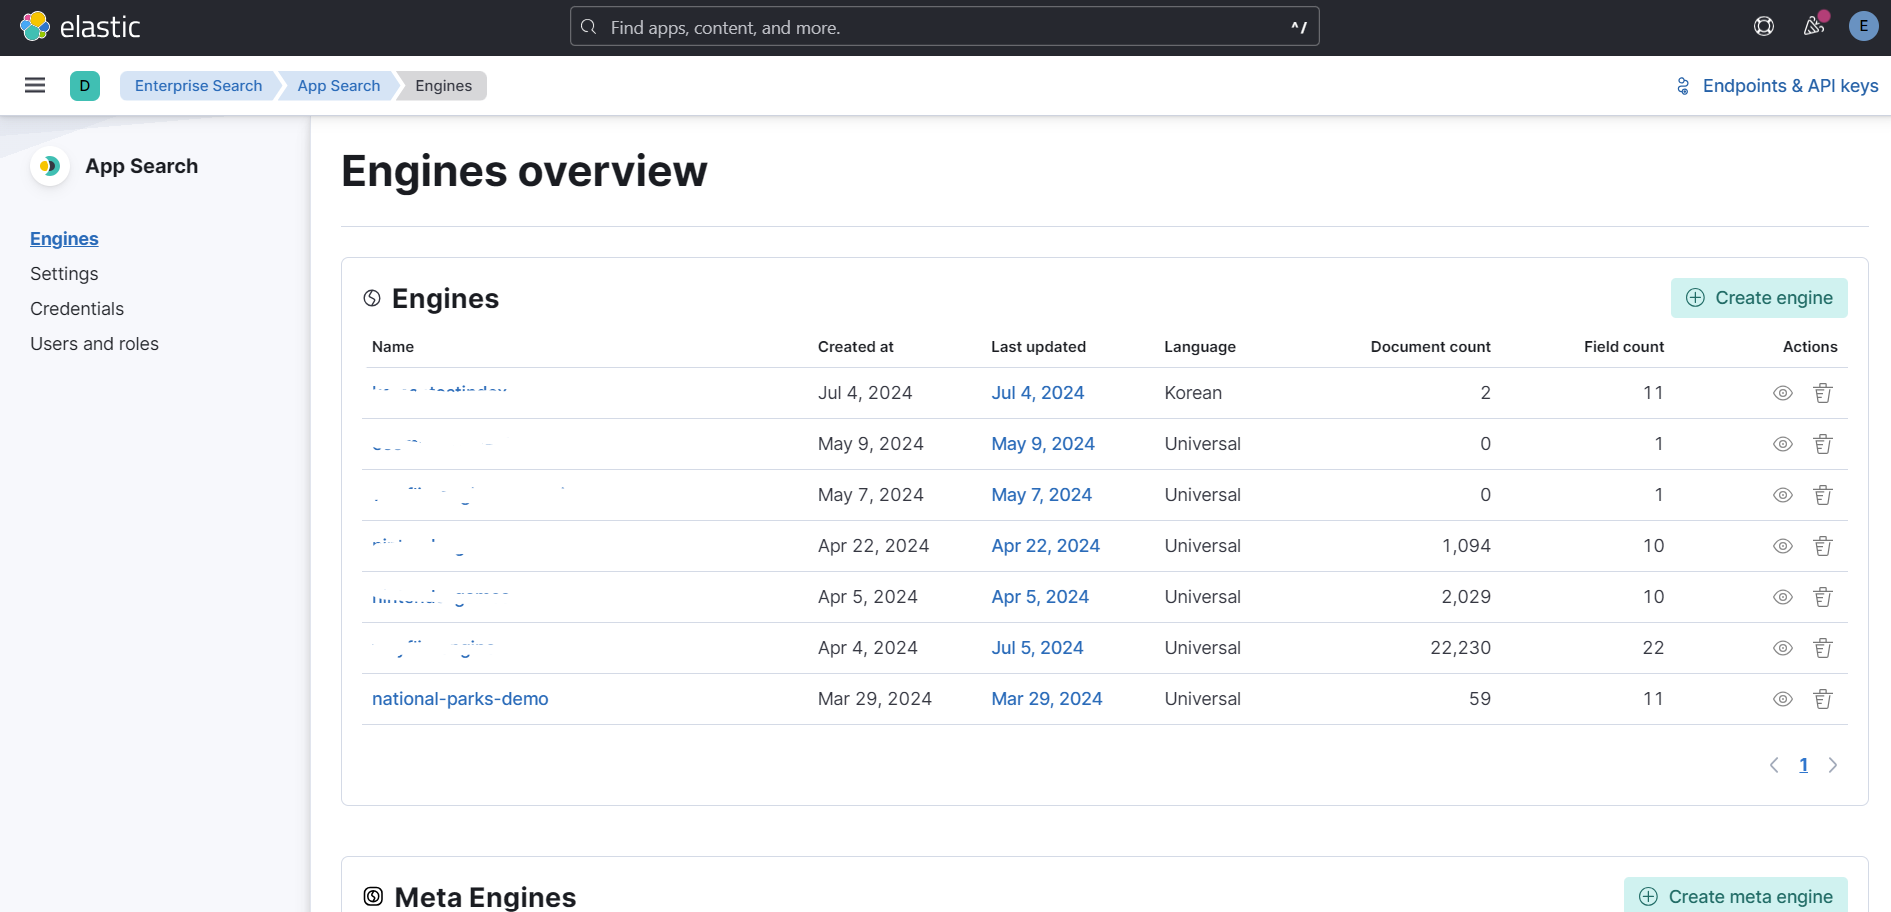1891x912 pixels.
Task: Open the help menu icon
Action: [1764, 26]
